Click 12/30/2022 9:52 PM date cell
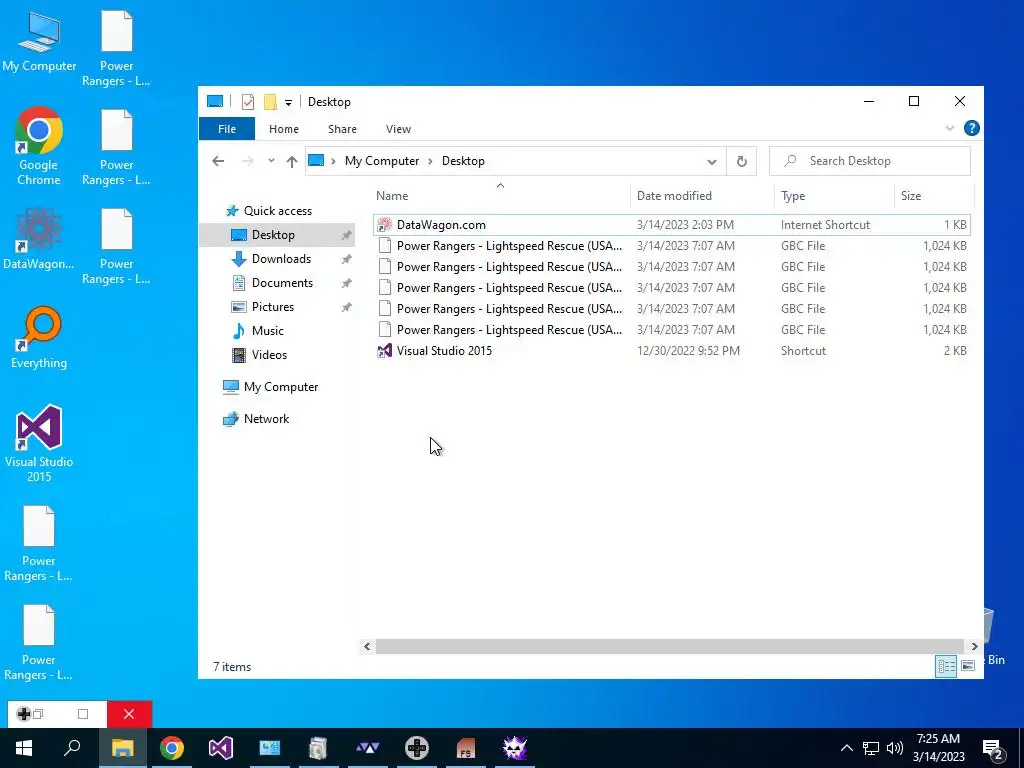 [x=688, y=351]
